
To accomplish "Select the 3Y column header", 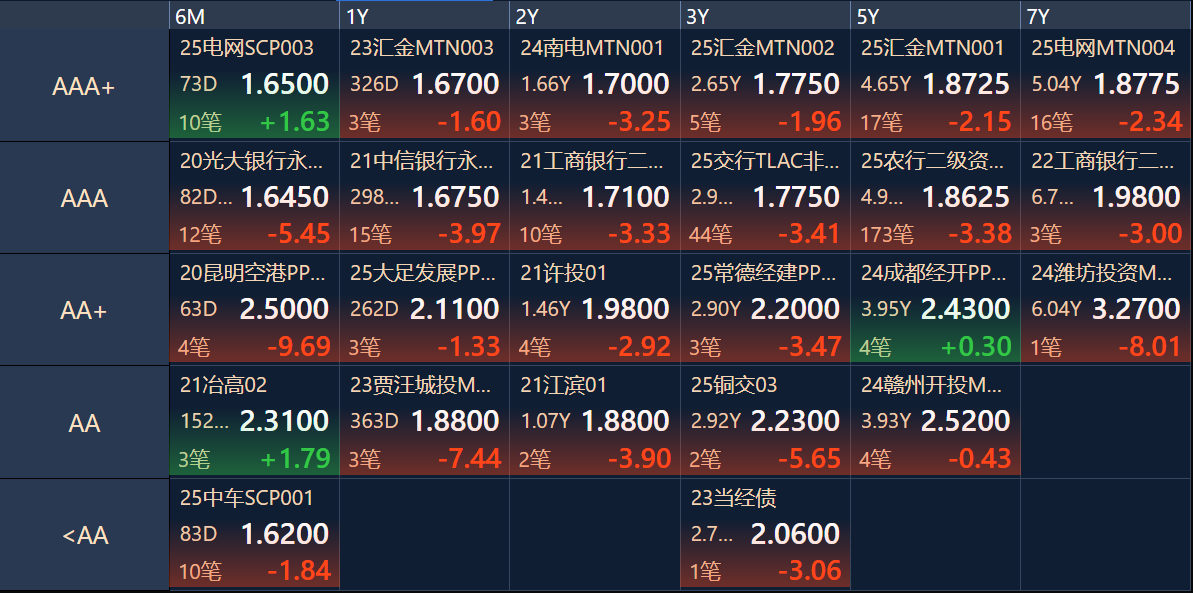I will (765, 15).
